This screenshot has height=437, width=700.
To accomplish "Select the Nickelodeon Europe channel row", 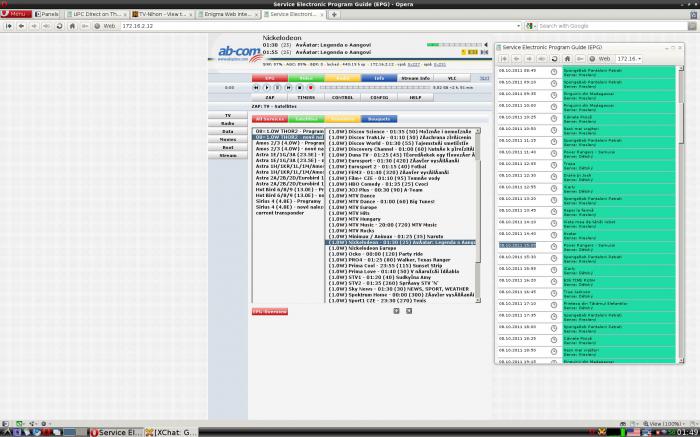I will click(x=401, y=248).
